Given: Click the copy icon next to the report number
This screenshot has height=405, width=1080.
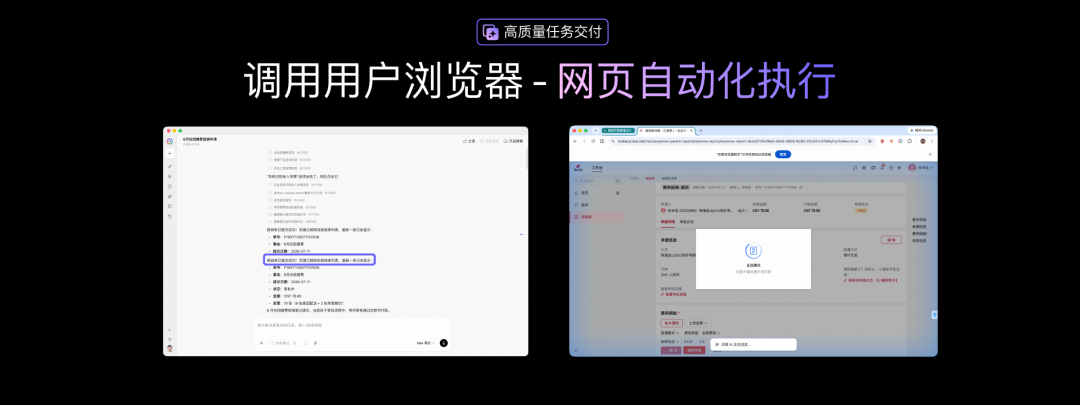Looking at the screenshot, I should click(x=800, y=187).
